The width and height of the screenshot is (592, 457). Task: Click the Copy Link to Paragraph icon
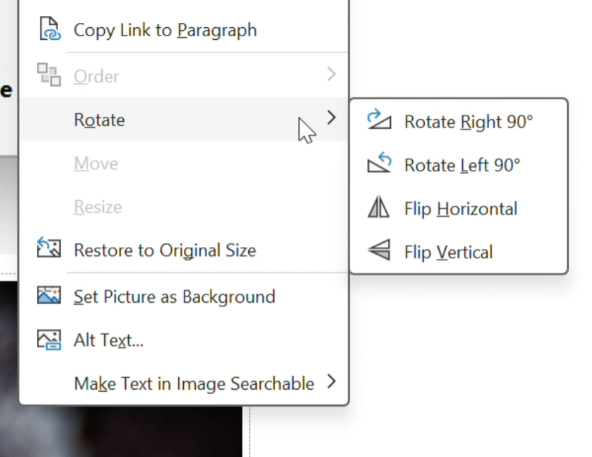pos(49,29)
